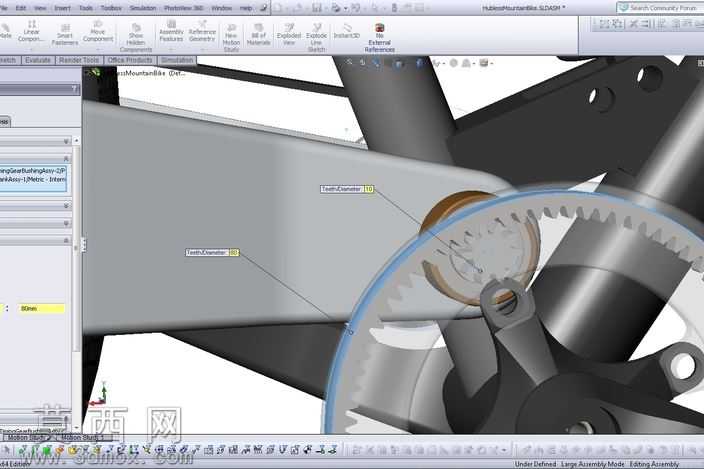The width and height of the screenshot is (704, 469).
Task: Open the Hide/Show Items view icon
Action: (x=436, y=63)
